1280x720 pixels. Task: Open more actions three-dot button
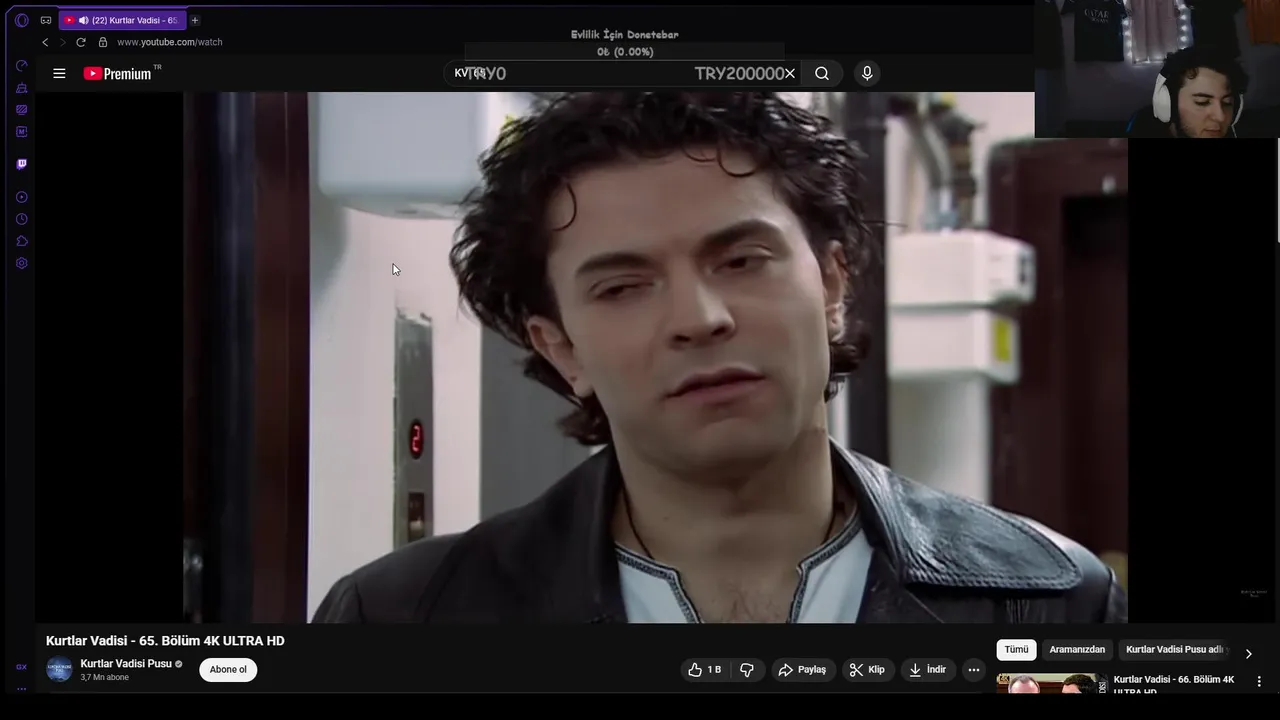click(x=974, y=670)
